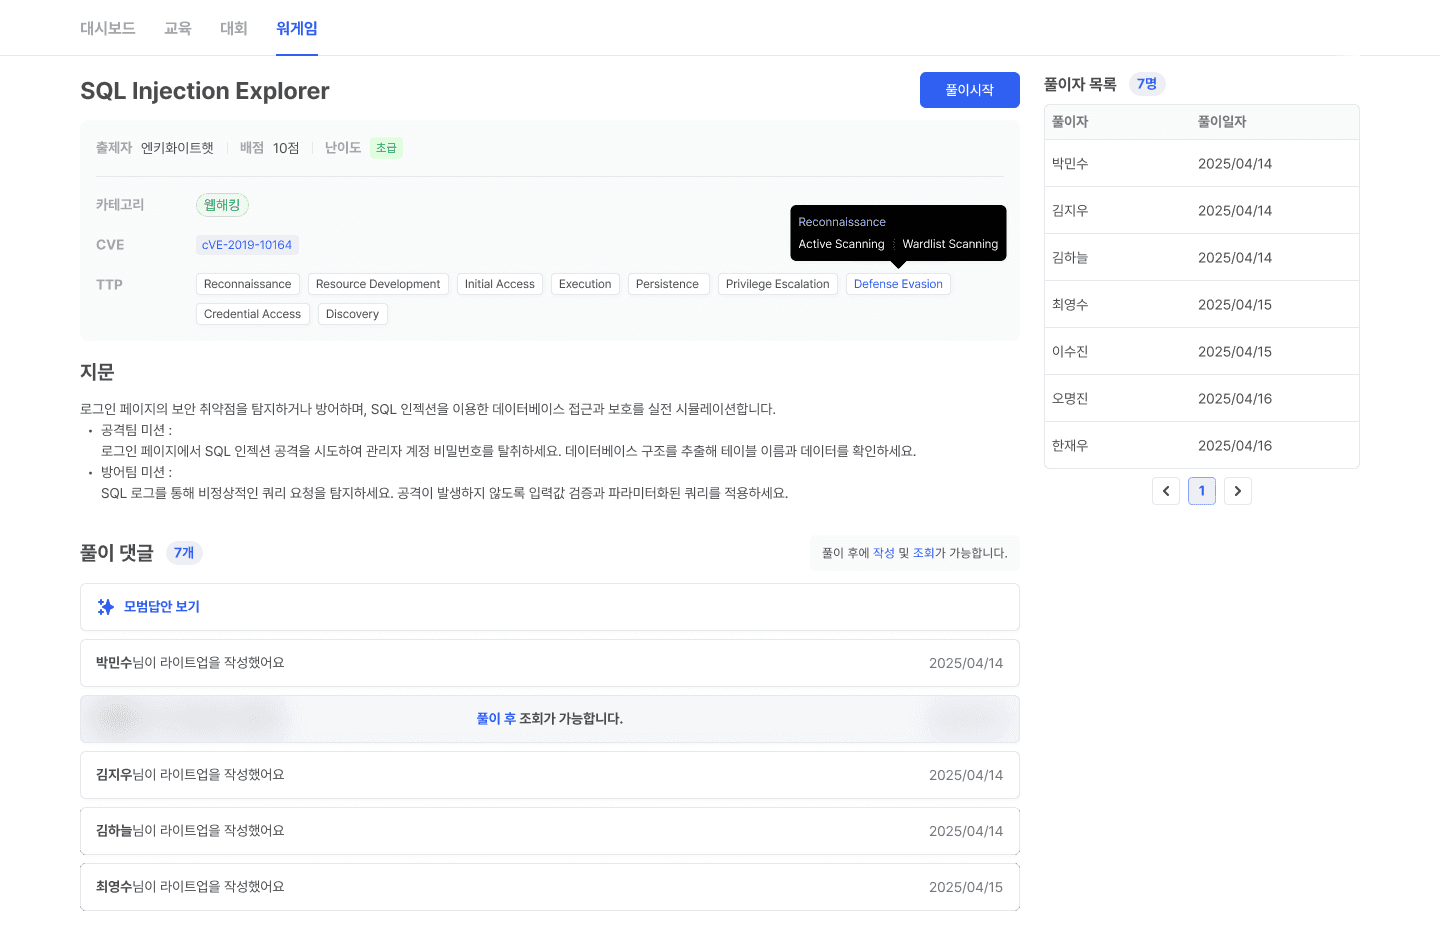Screen dimensions: 1440x927
Task: Open the 교육 tab
Action: click(178, 28)
